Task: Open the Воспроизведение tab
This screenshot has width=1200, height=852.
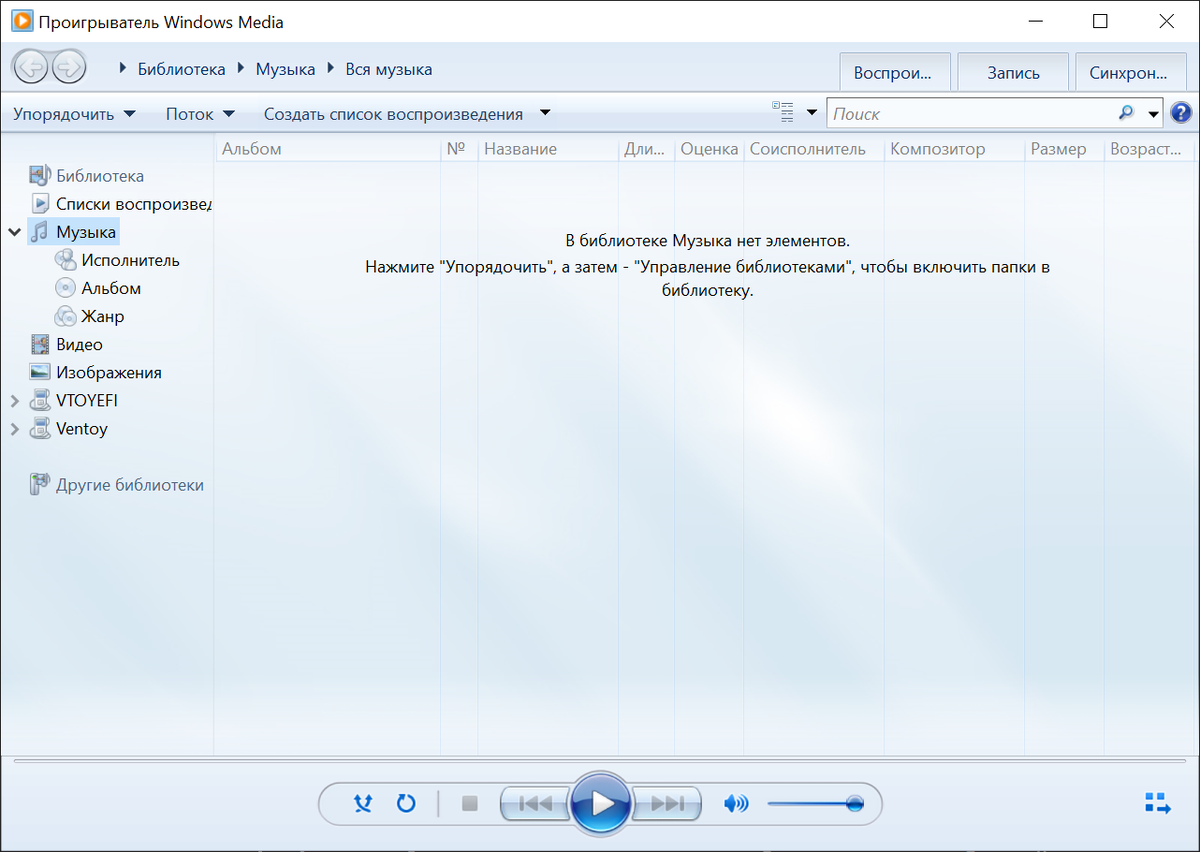Action: pos(894,72)
